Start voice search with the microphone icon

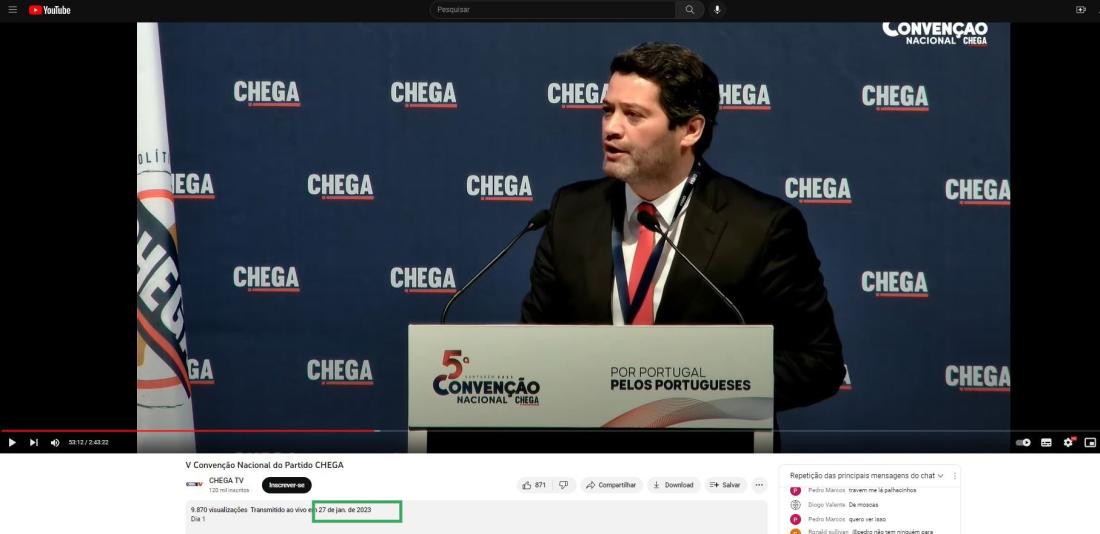(x=717, y=10)
